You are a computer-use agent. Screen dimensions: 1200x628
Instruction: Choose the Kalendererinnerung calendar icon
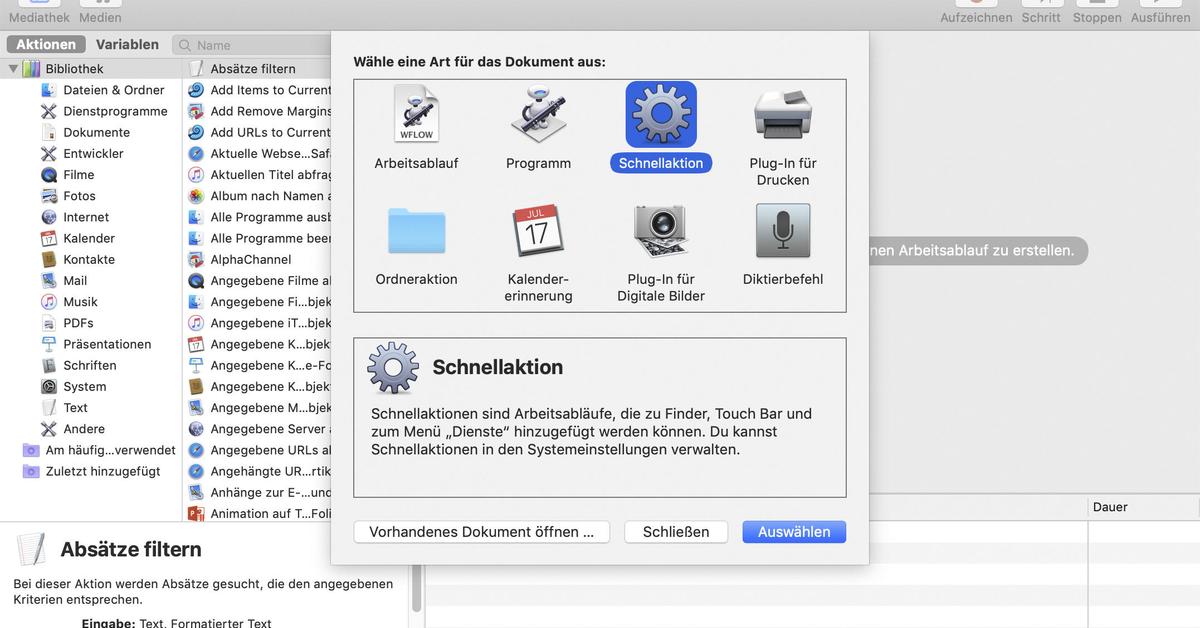pos(538,231)
